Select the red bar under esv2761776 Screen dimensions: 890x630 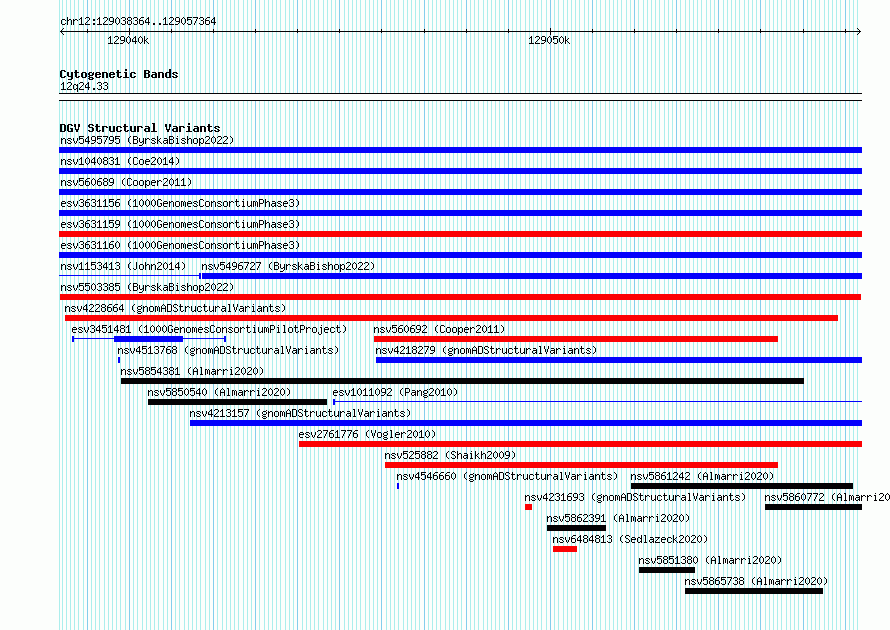pos(580,444)
